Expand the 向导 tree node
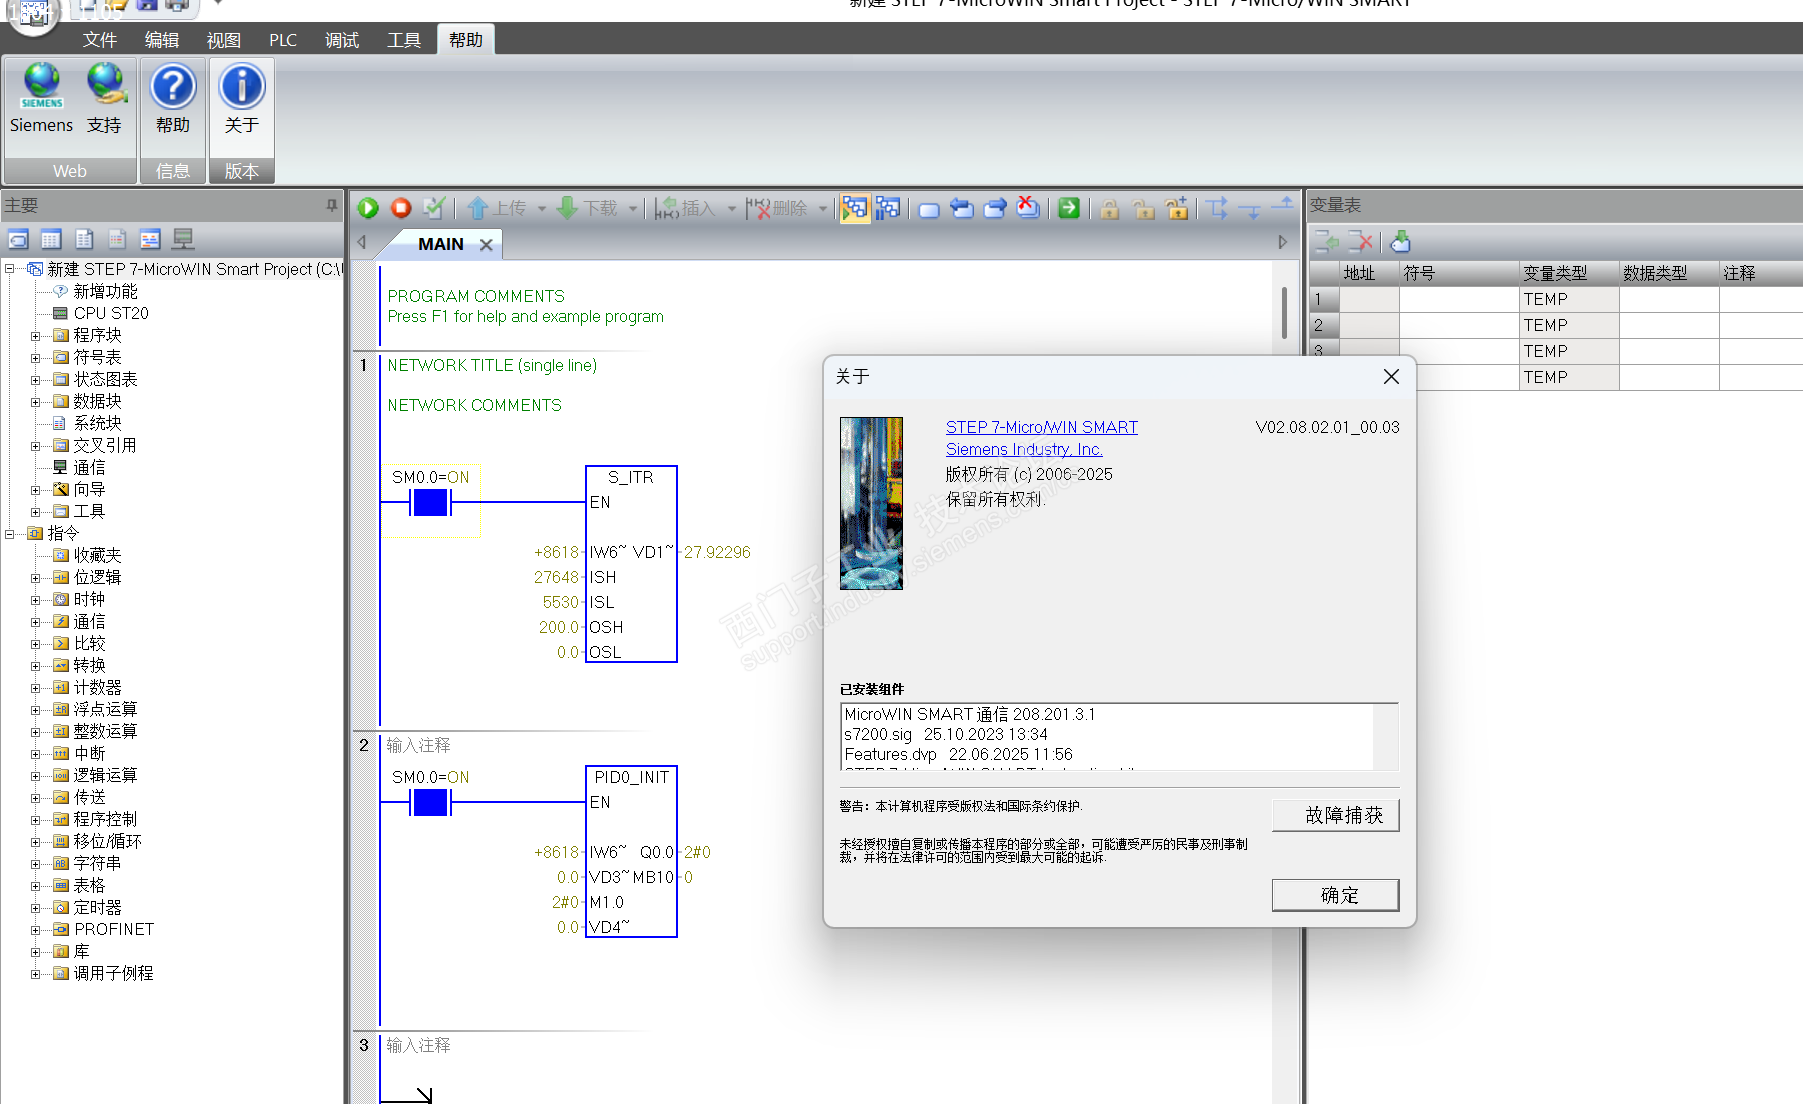This screenshot has height=1104, width=1803. 36,490
